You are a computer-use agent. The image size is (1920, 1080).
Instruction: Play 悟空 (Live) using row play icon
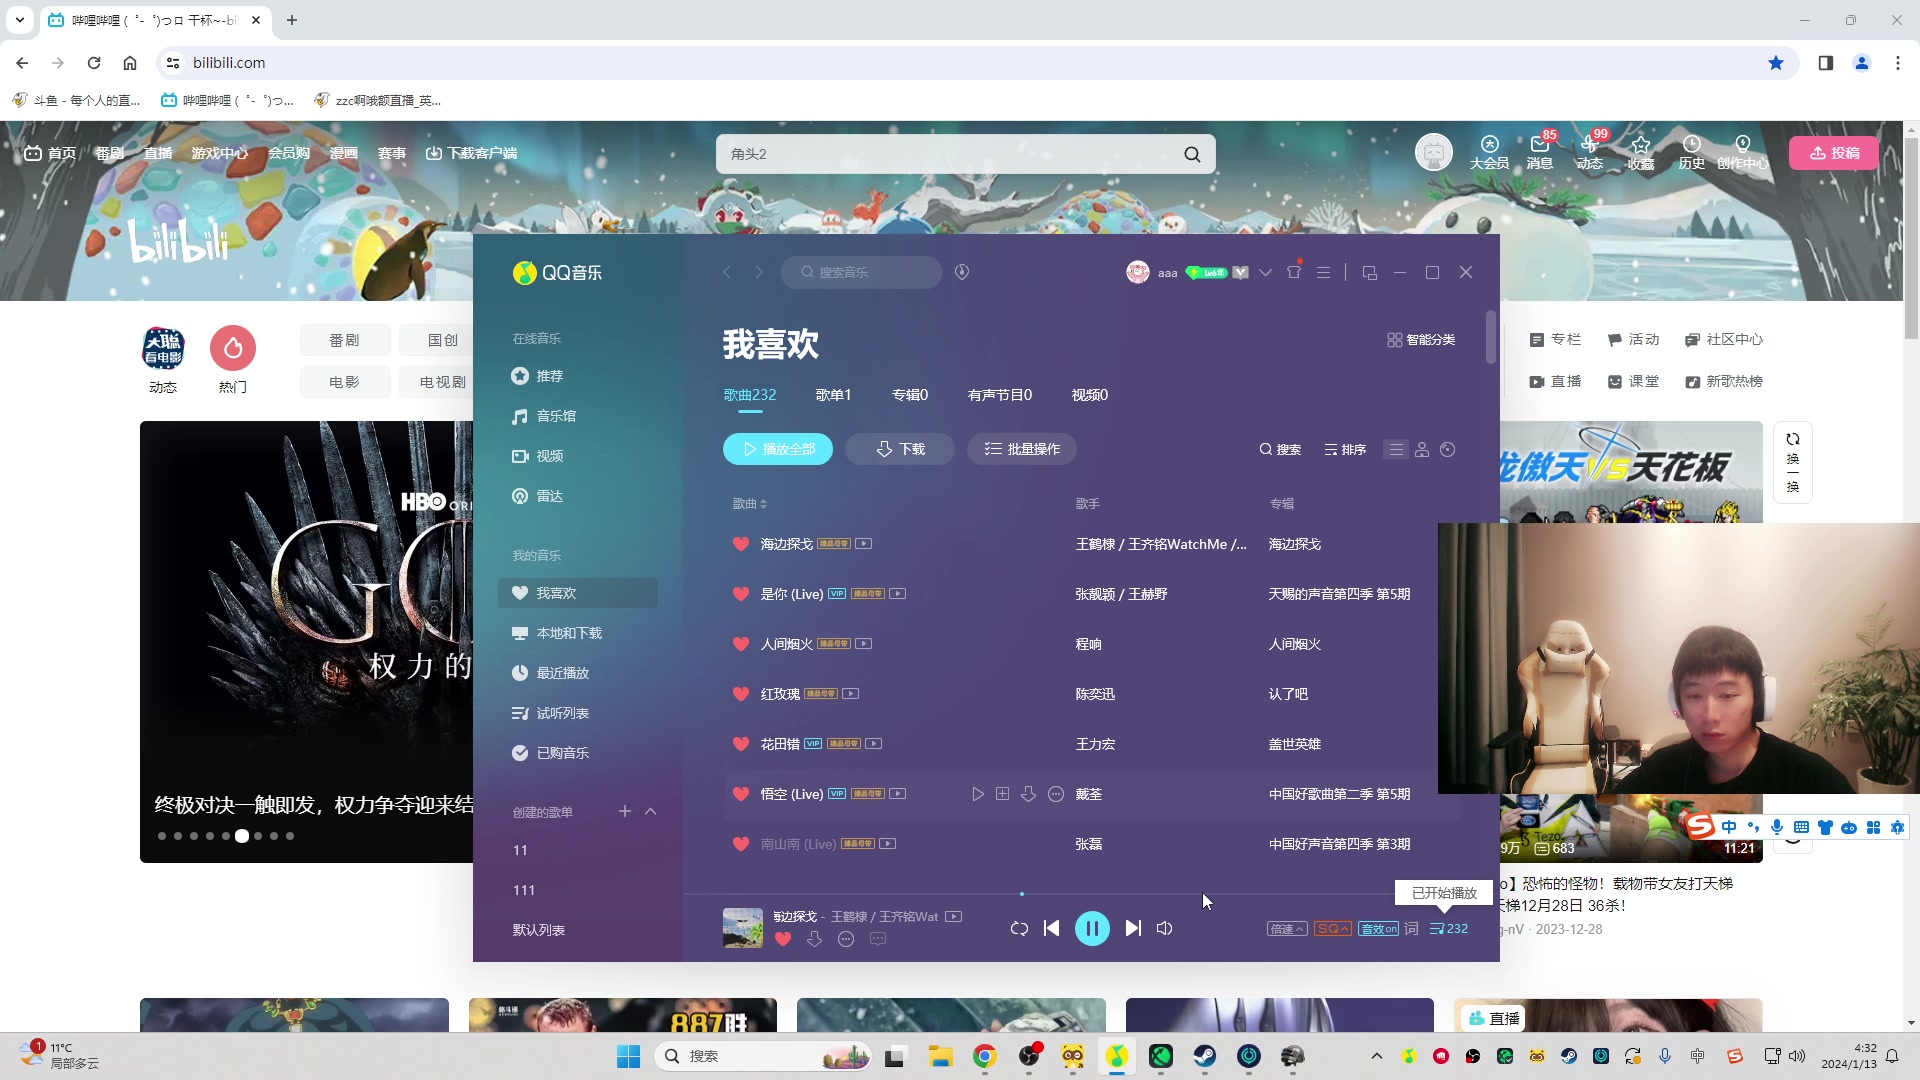pos(978,794)
